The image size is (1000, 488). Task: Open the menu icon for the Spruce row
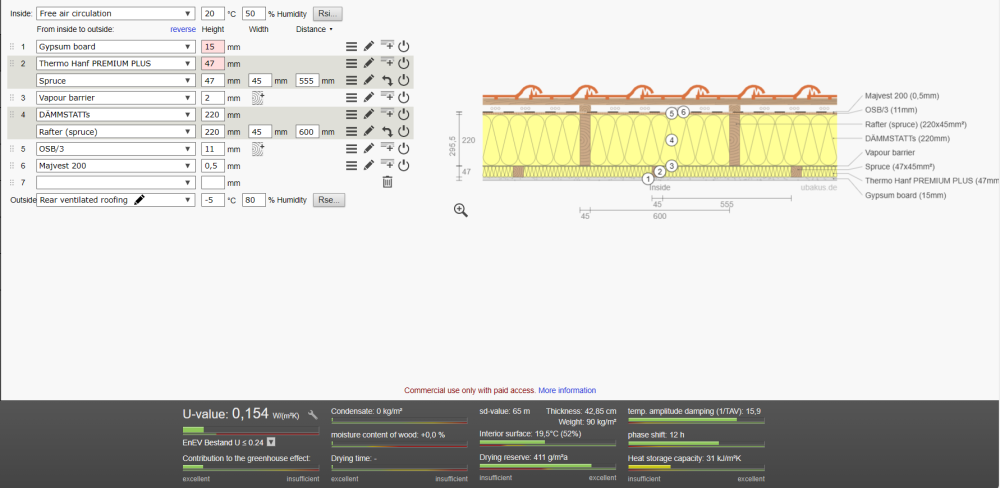click(x=351, y=80)
